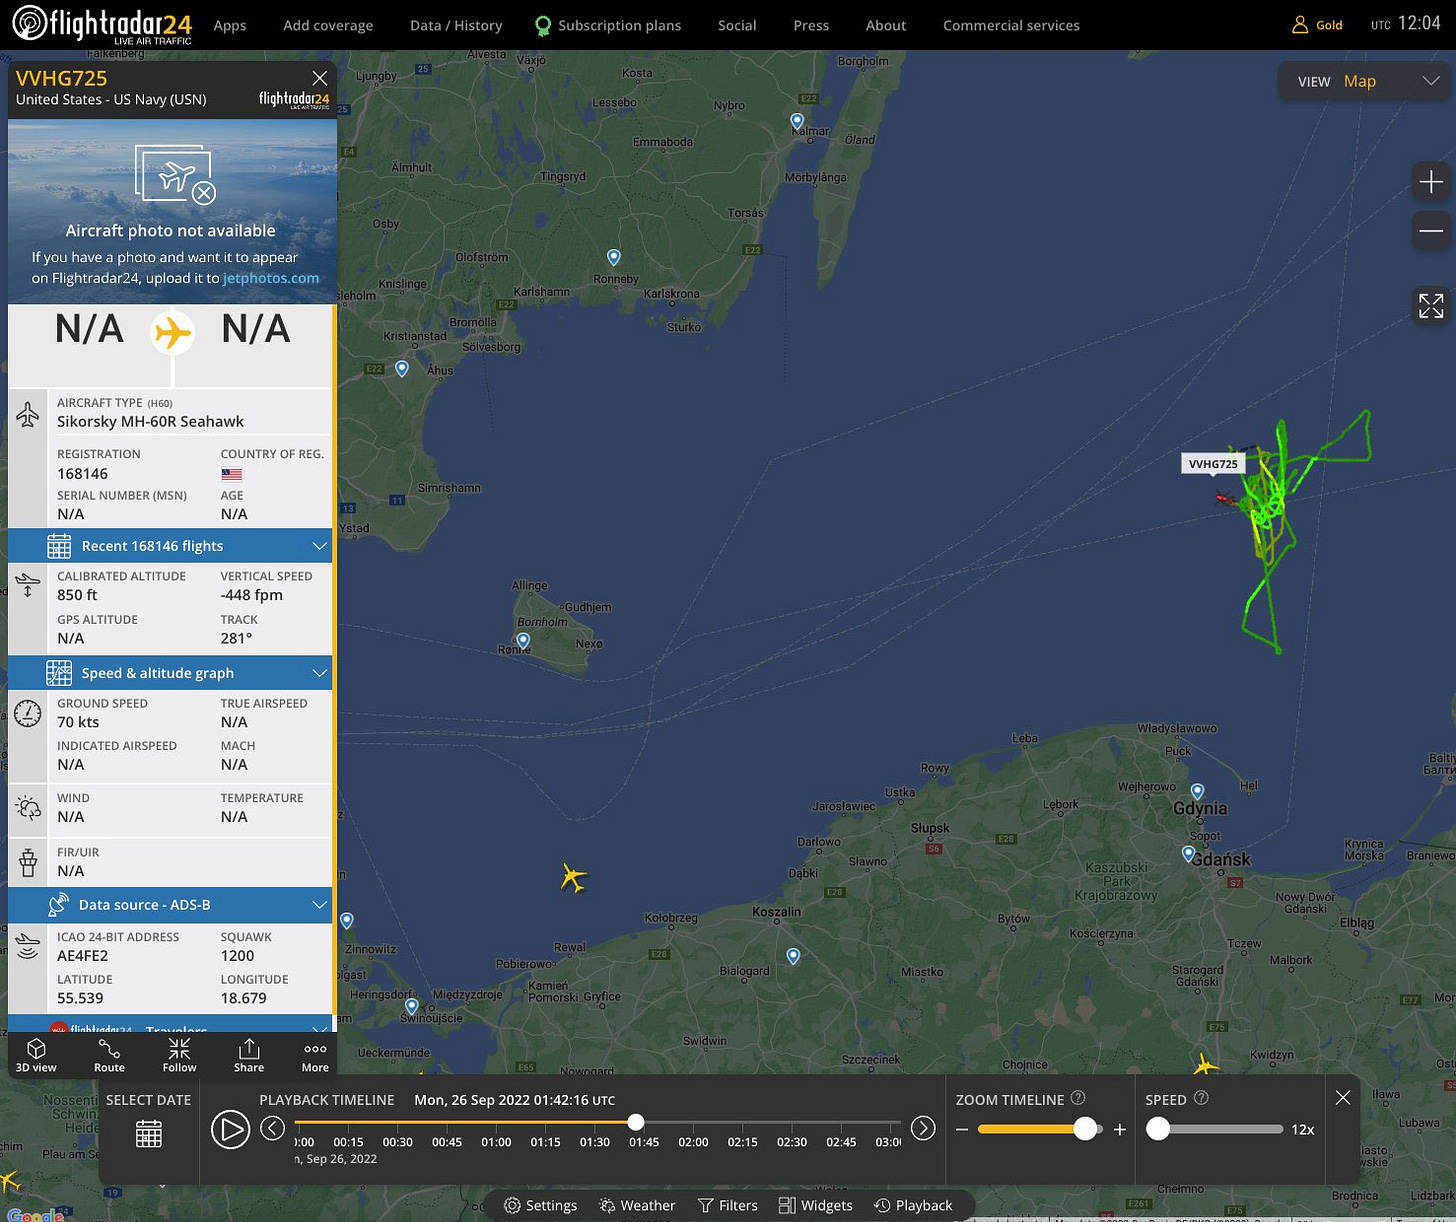This screenshot has height=1222, width=1456.
Task: Click the Zoom Timeline slider handle
Action: coord(1085,1129)
